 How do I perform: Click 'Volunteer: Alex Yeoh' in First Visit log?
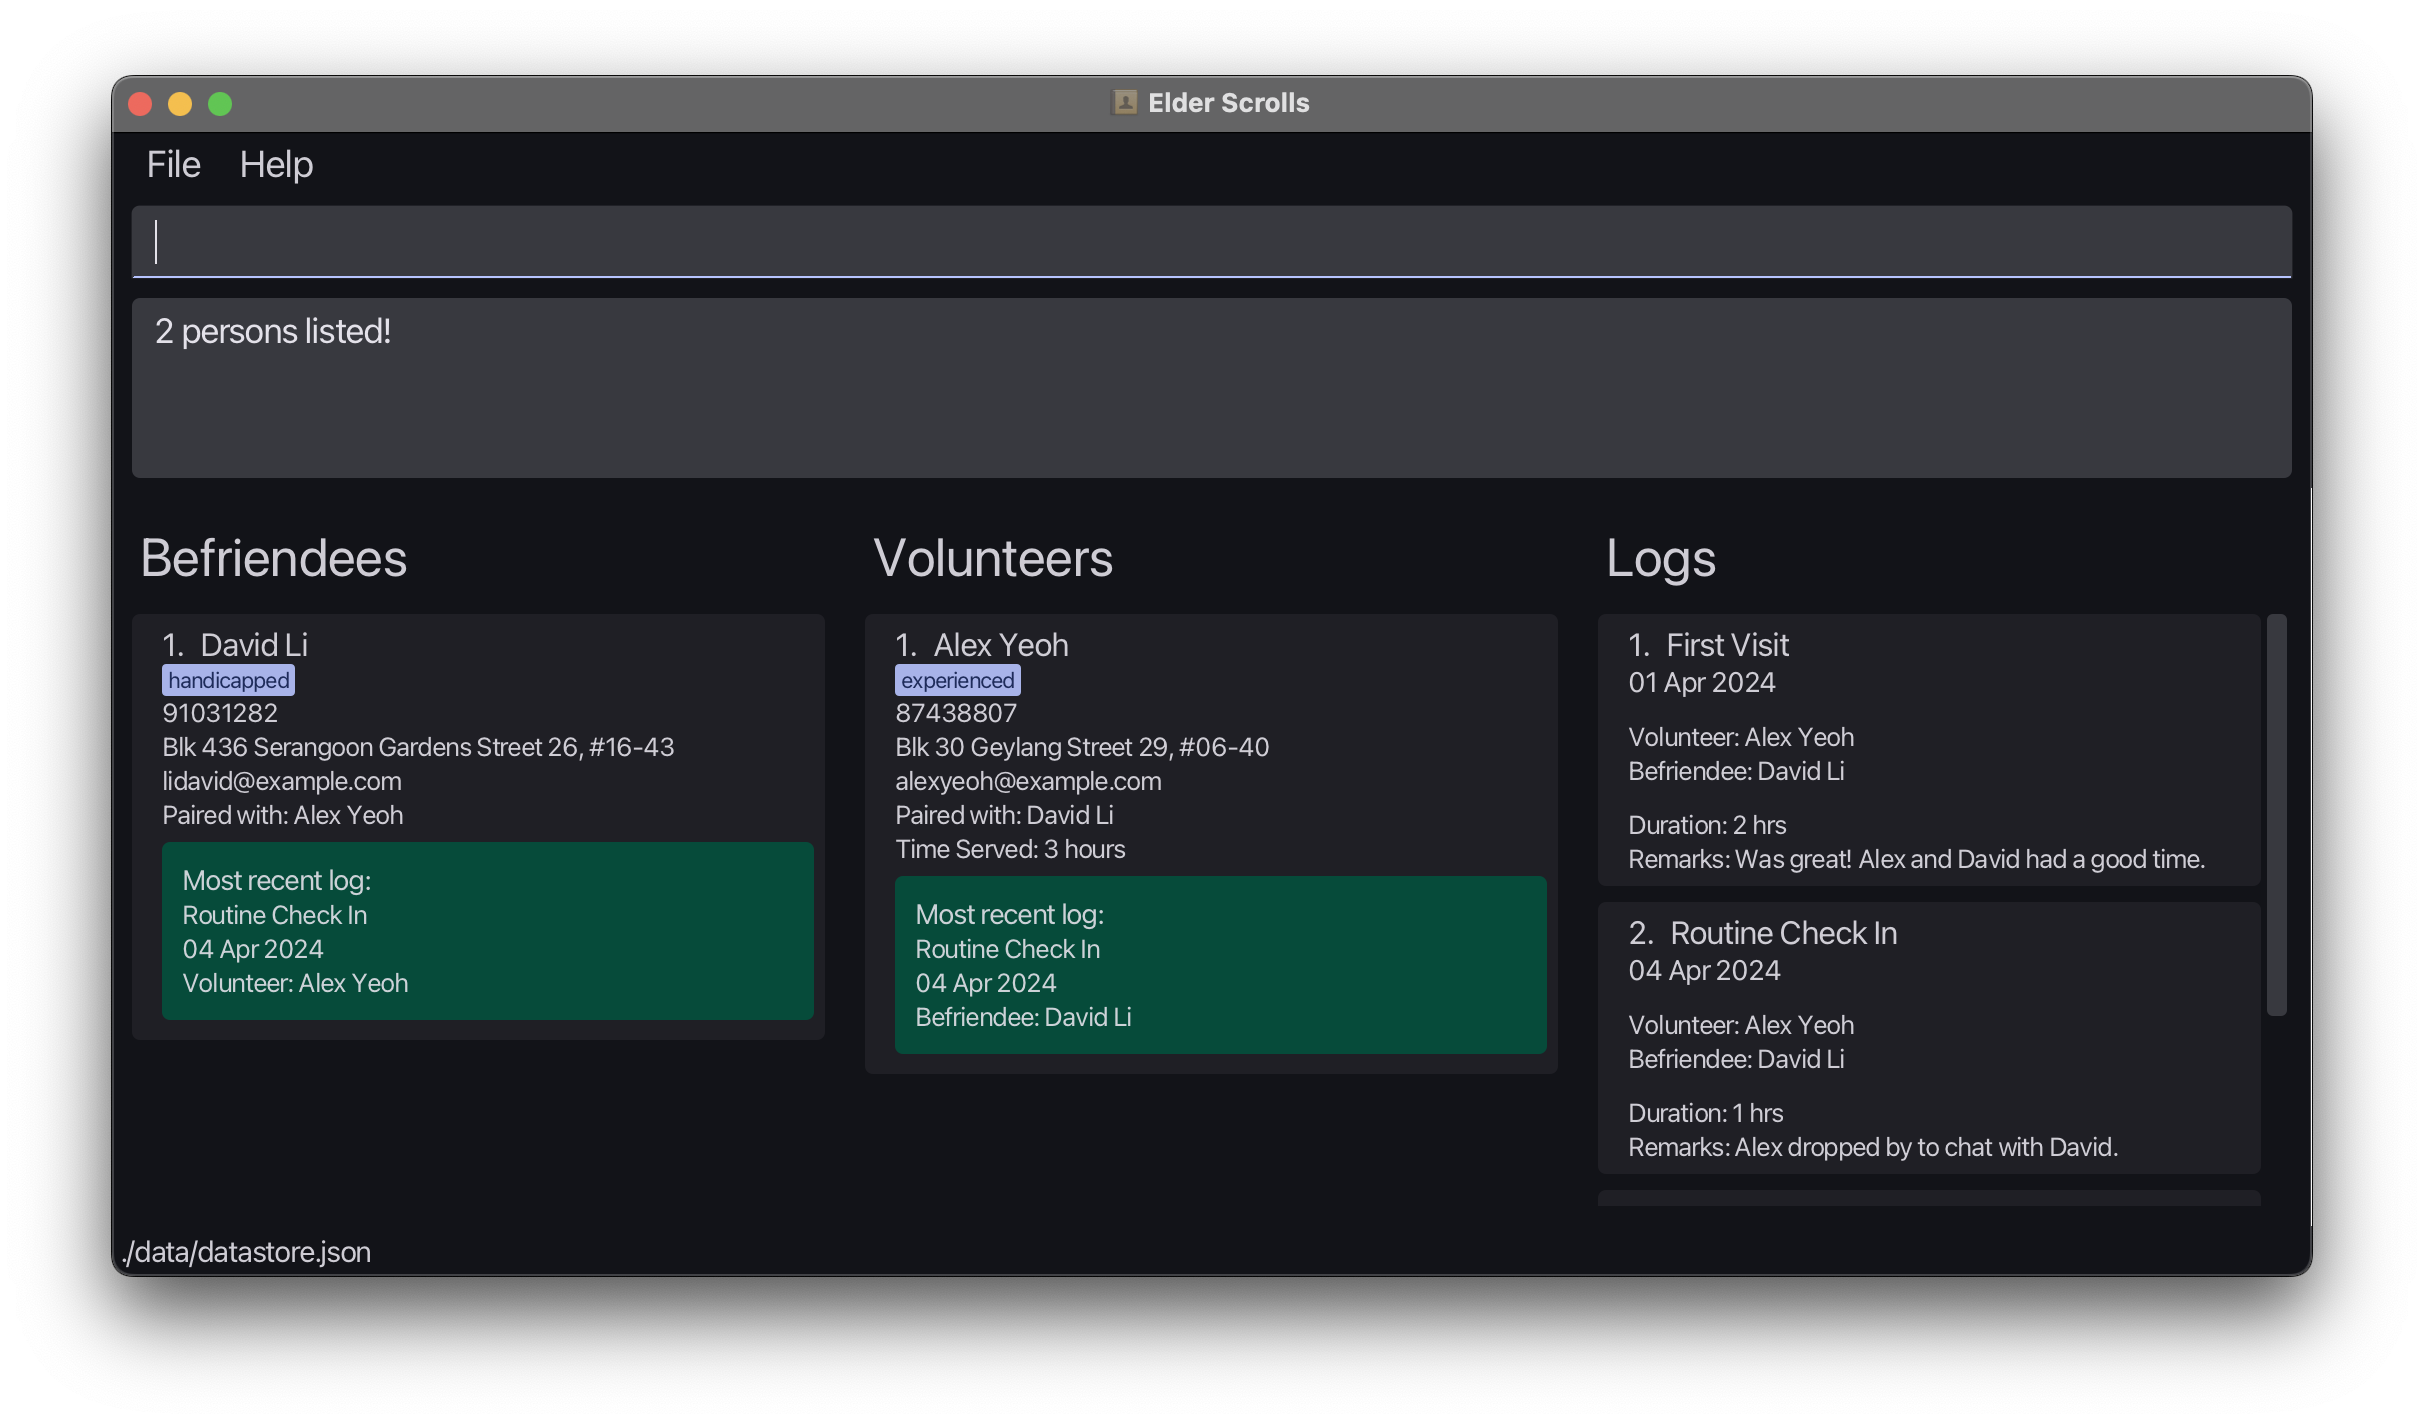(x=1741, y=737)
